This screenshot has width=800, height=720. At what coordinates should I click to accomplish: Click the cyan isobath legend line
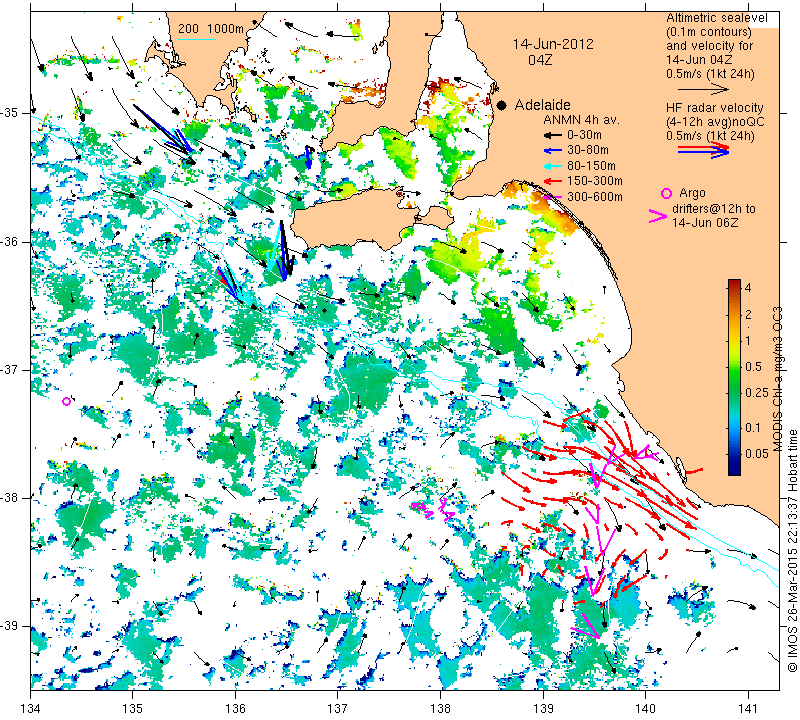(197, 39)
